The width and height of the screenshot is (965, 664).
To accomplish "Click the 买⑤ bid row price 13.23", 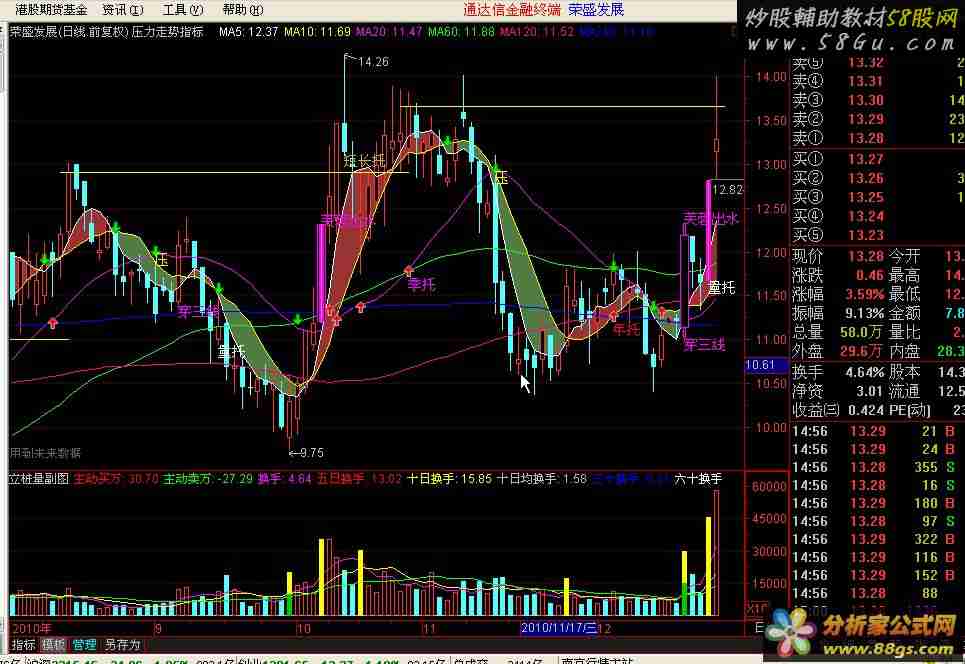I will (866, 236).
